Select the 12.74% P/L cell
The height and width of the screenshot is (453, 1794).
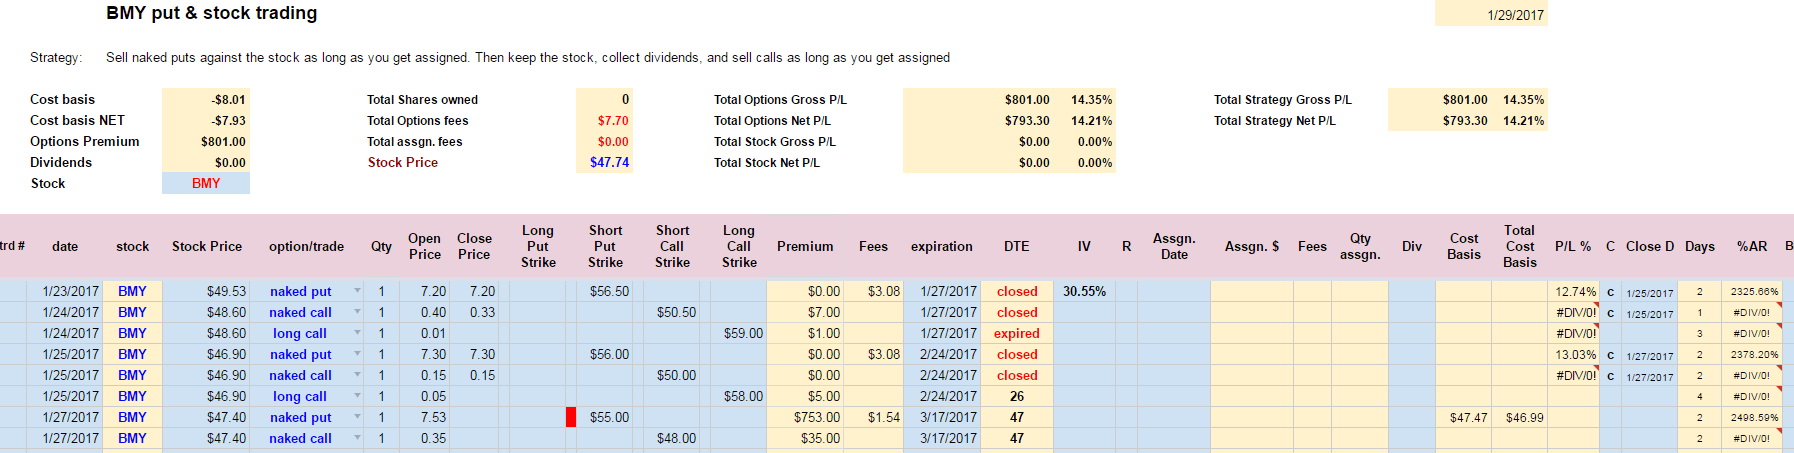tap(1574, 291)
